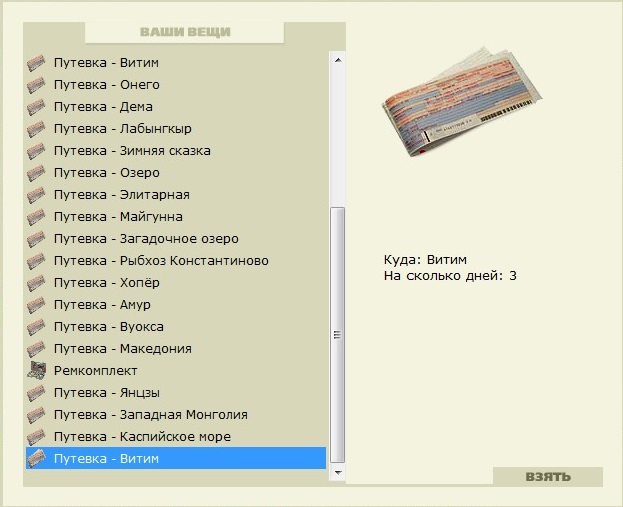This screenshot has height=507, width=623.
Task: Click the ticket icon beside Путевка - Майгунна
Action: click(x=36, y=217)
